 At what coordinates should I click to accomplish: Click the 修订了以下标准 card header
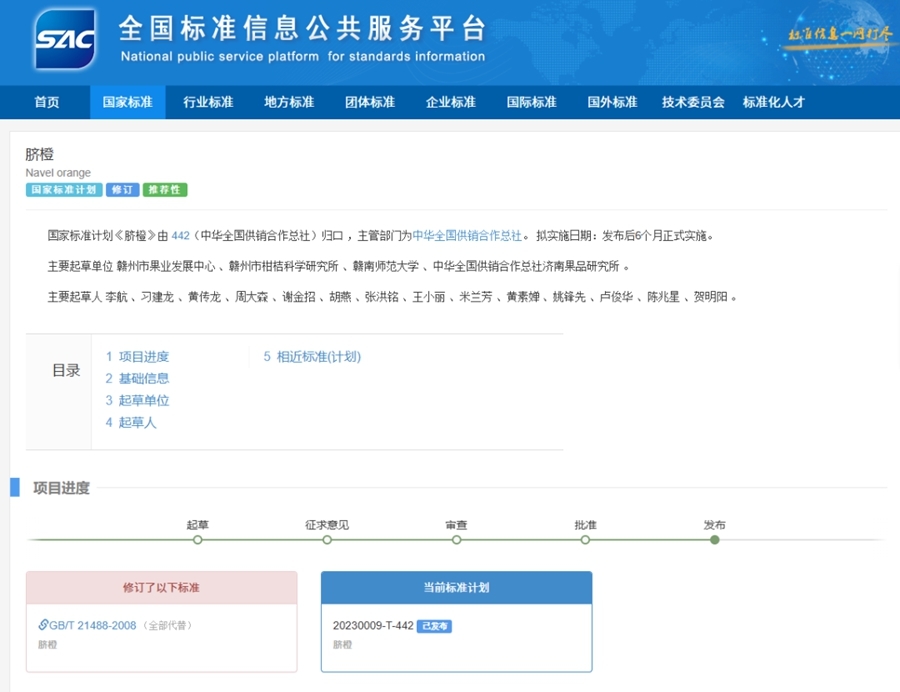click(x=161, y=588)
